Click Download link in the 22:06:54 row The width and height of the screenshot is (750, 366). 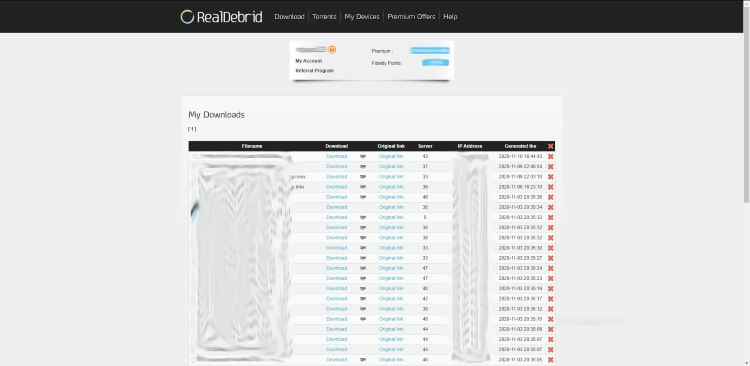point(336,166)
